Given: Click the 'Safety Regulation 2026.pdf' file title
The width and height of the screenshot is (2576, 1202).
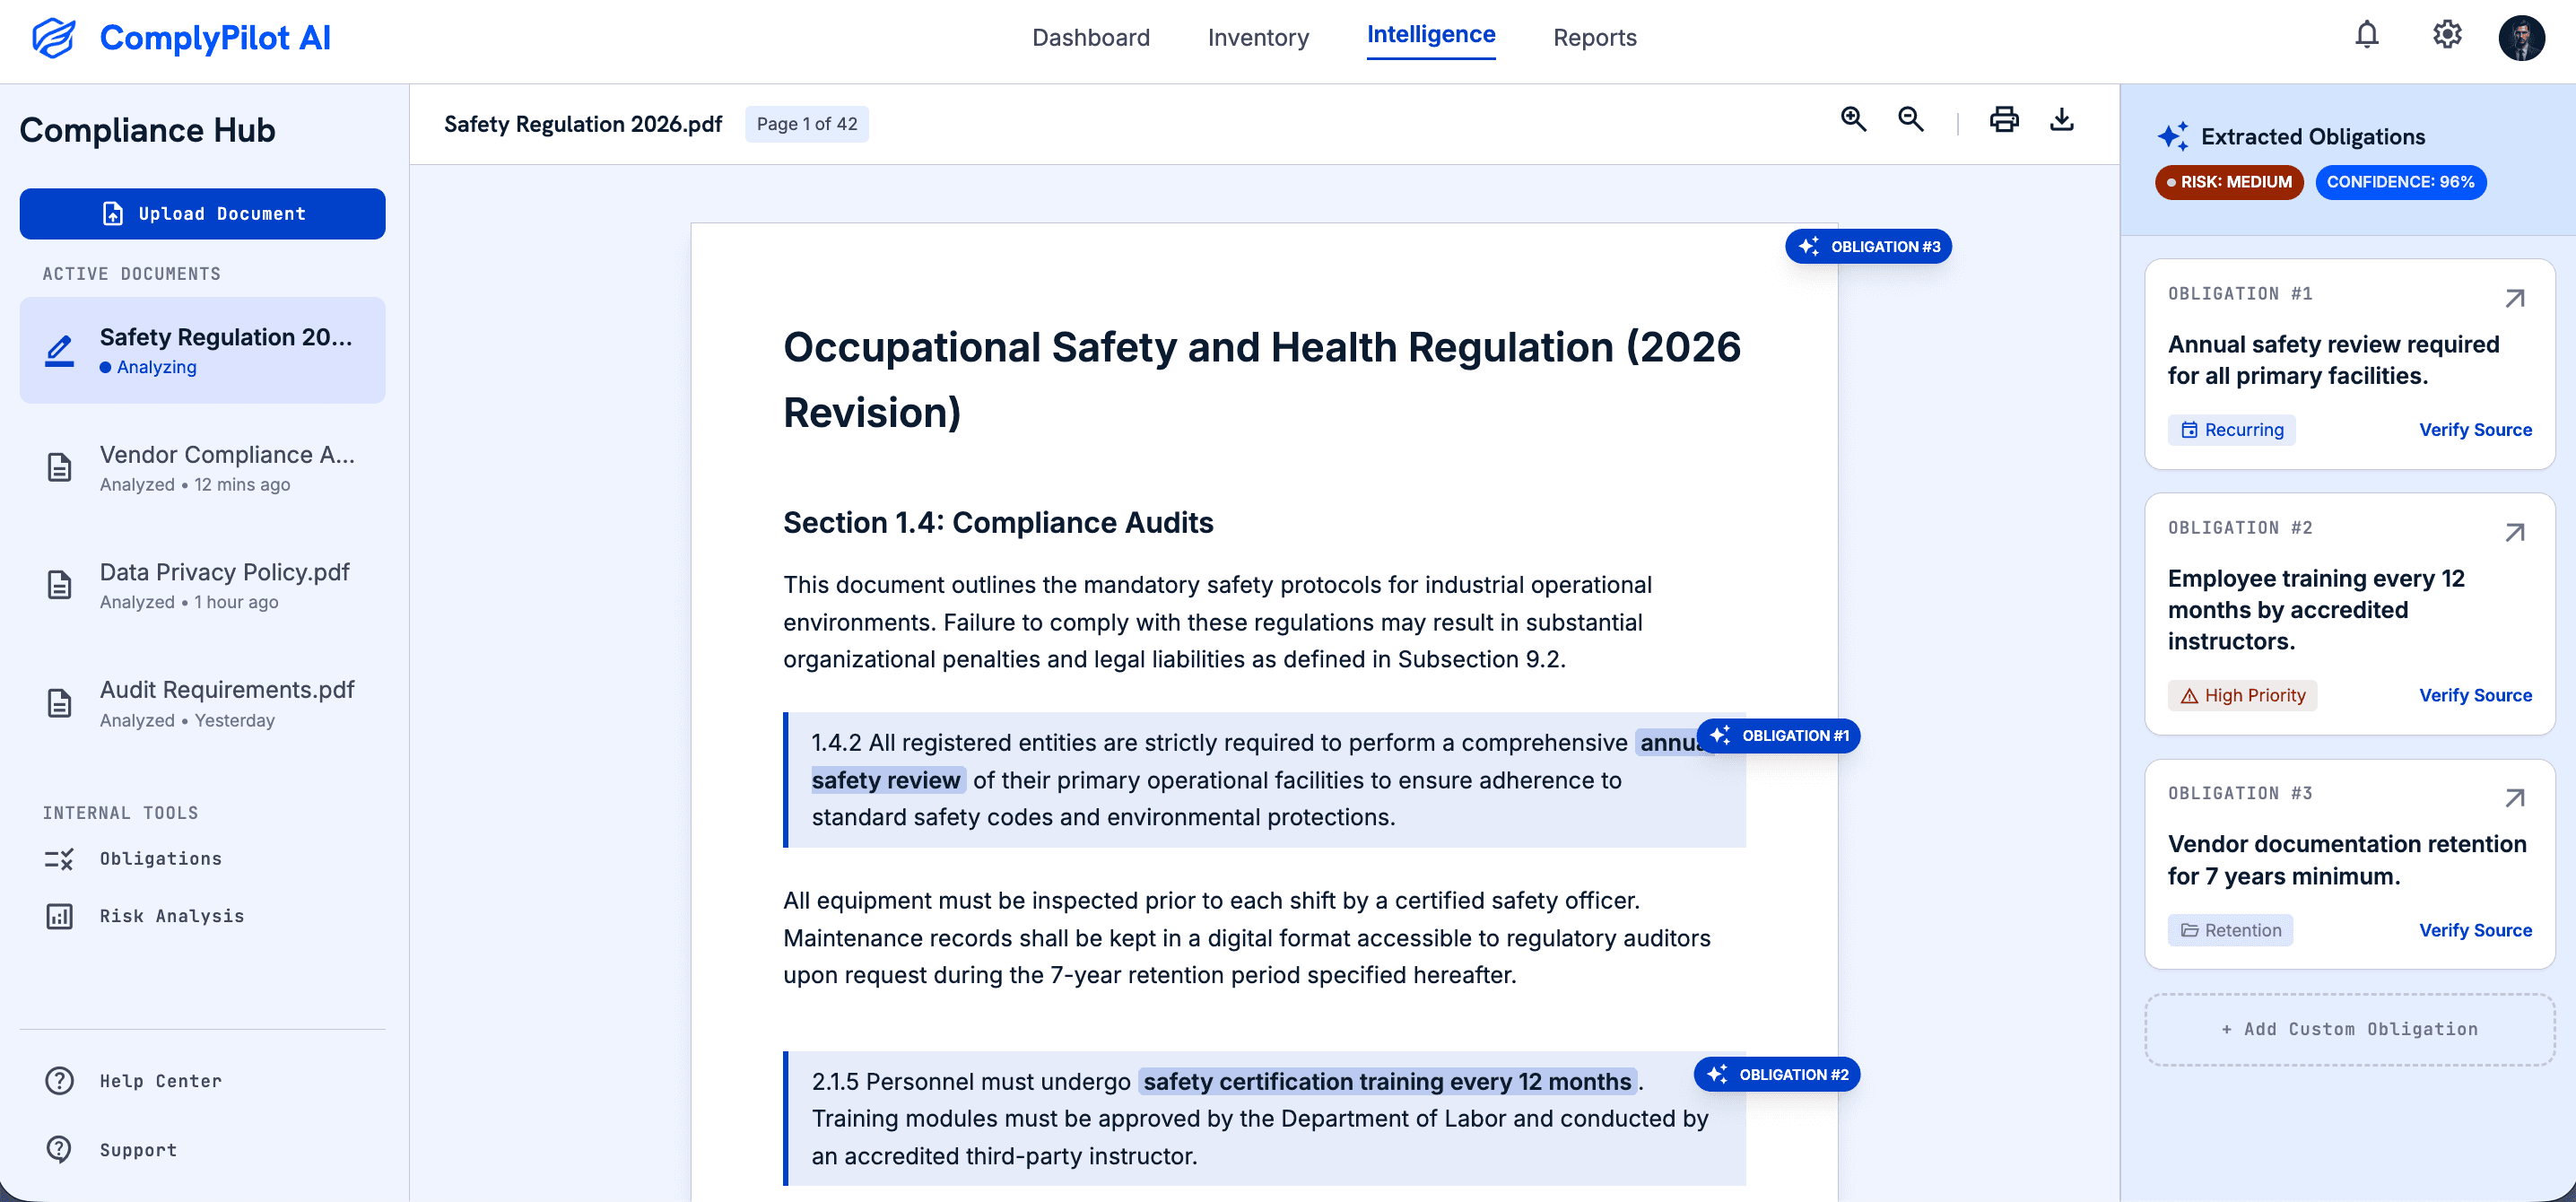Looking at the screenshot, I should (583, 124).
